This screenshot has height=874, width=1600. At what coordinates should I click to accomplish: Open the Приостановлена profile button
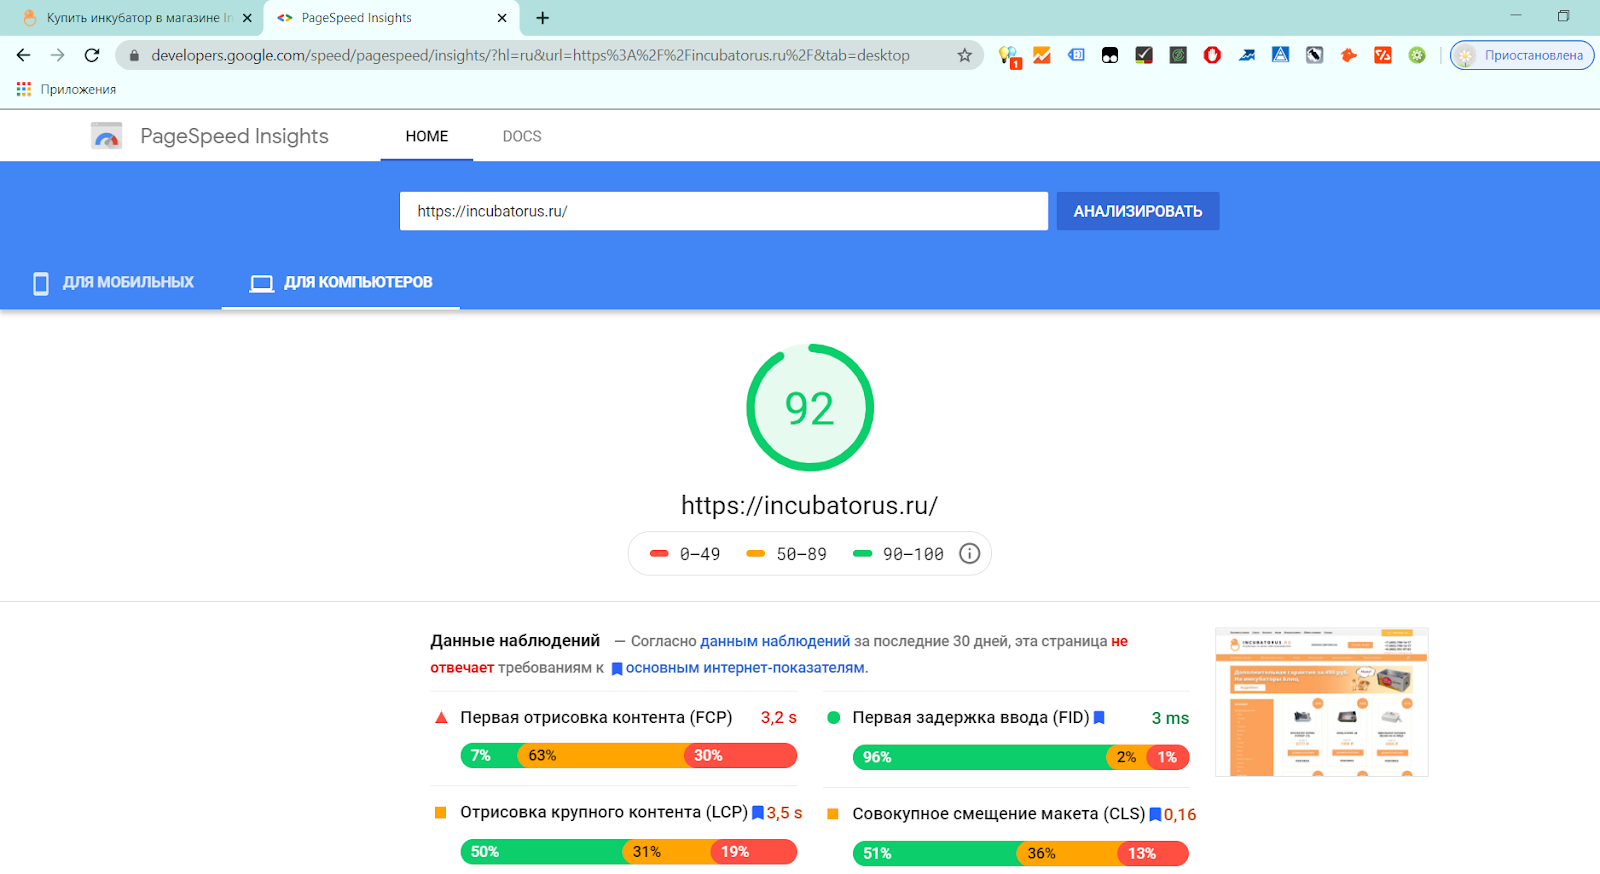click(x=1522, y=55)
